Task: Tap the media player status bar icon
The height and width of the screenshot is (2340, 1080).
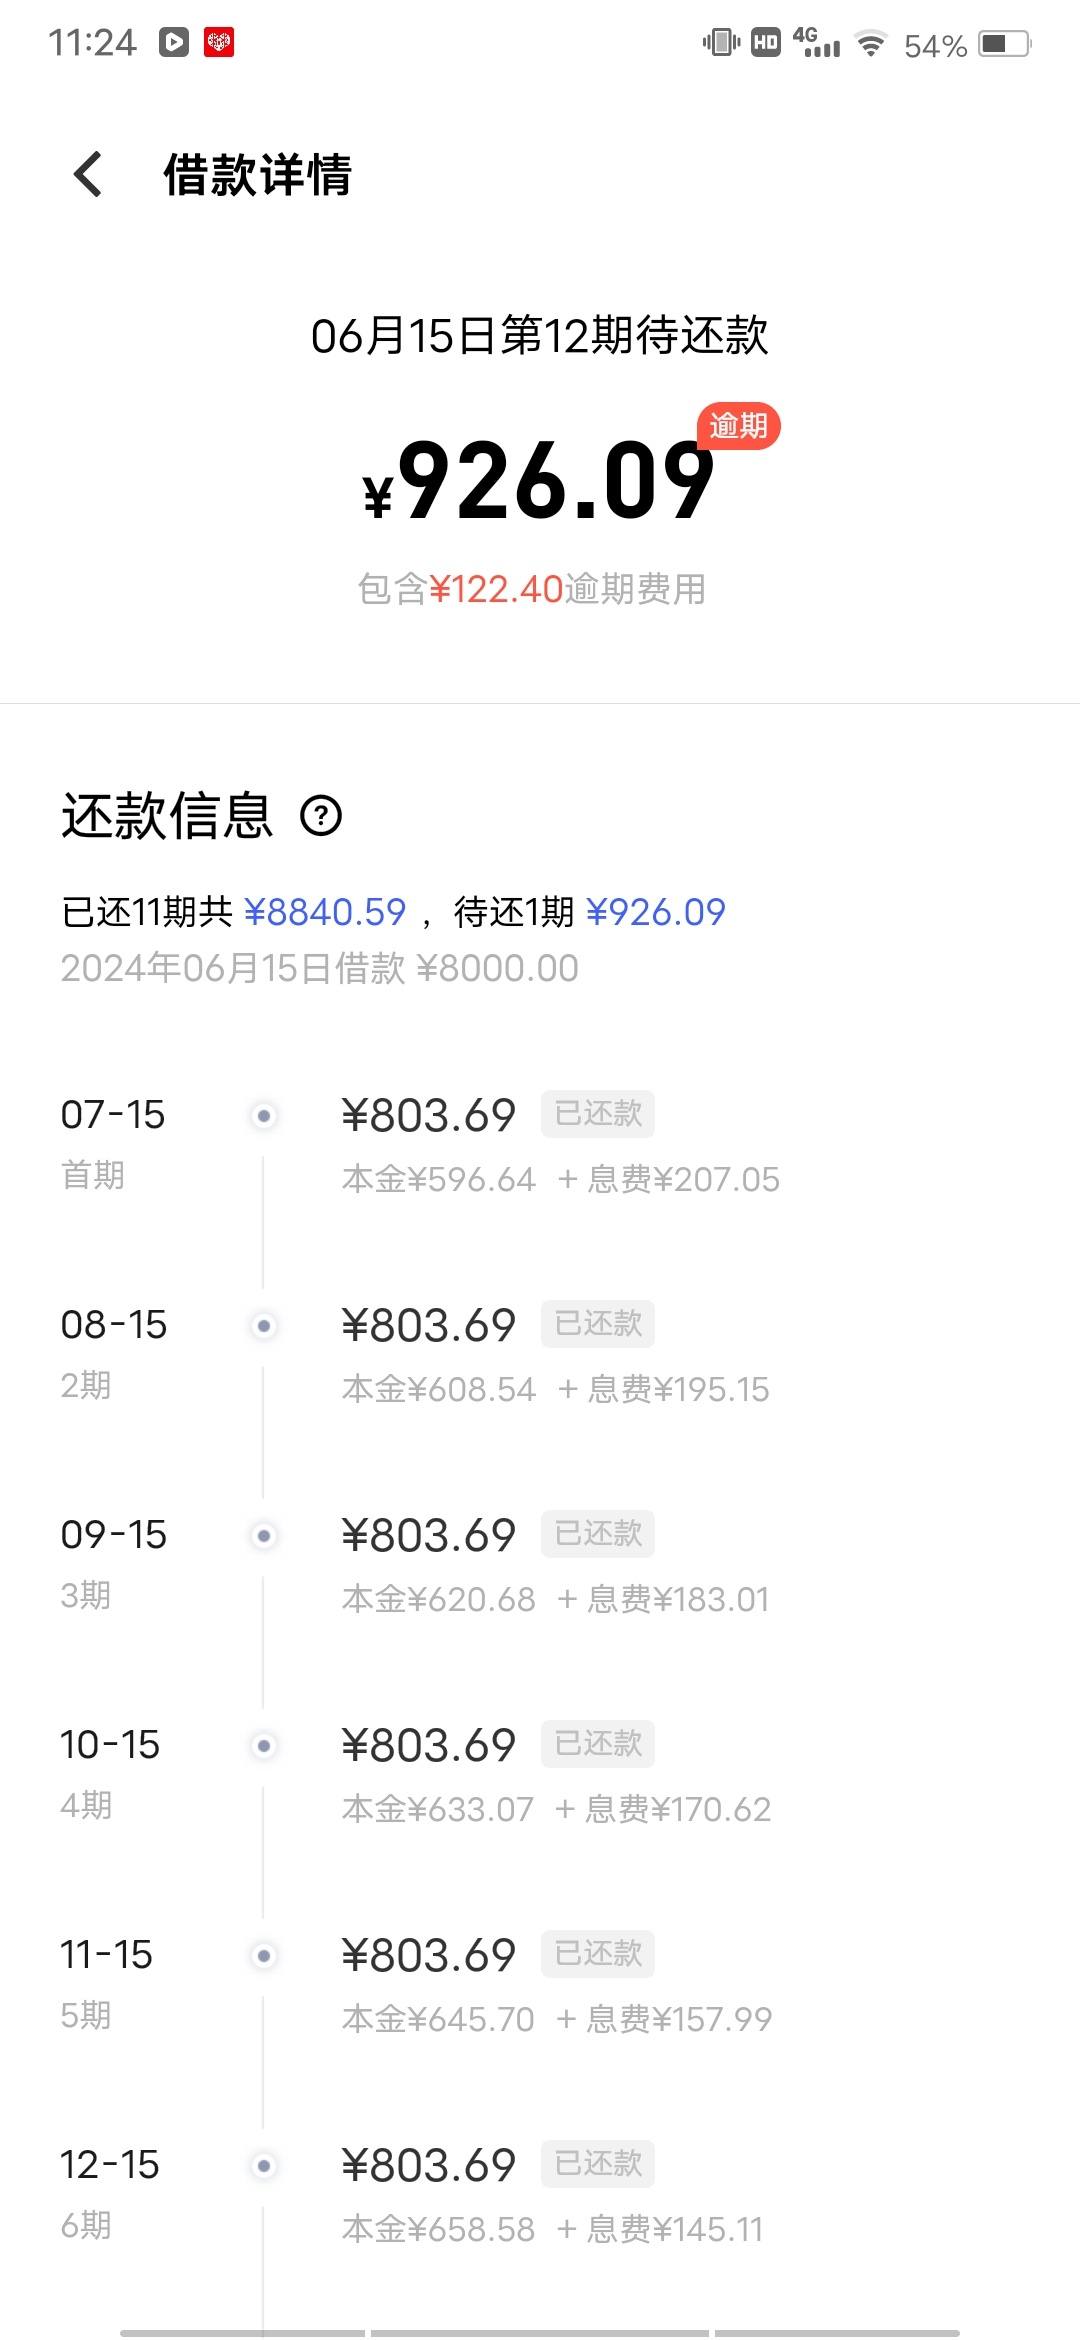Action: (174, 42)
